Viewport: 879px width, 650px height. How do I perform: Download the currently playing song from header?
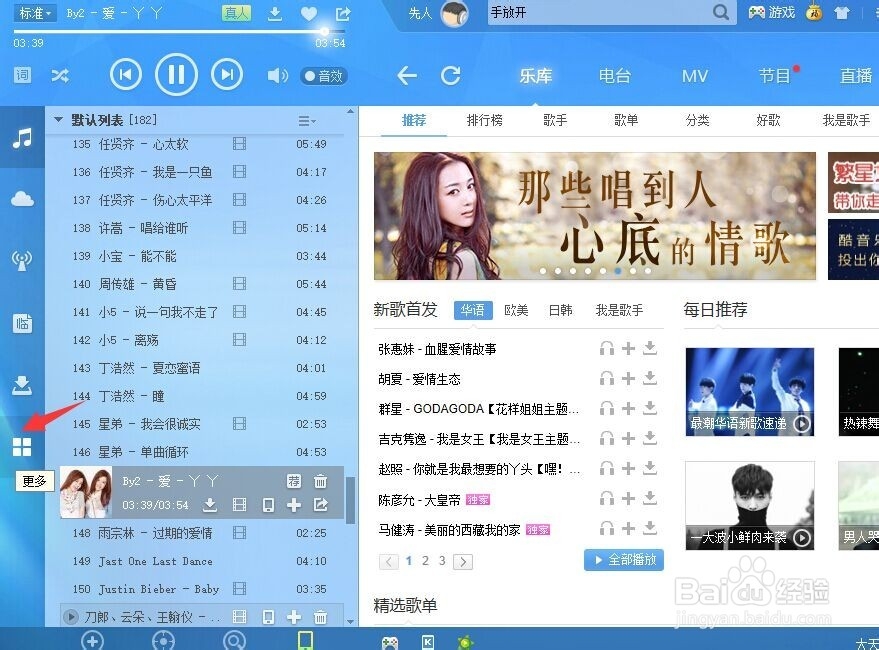[275, 14]
